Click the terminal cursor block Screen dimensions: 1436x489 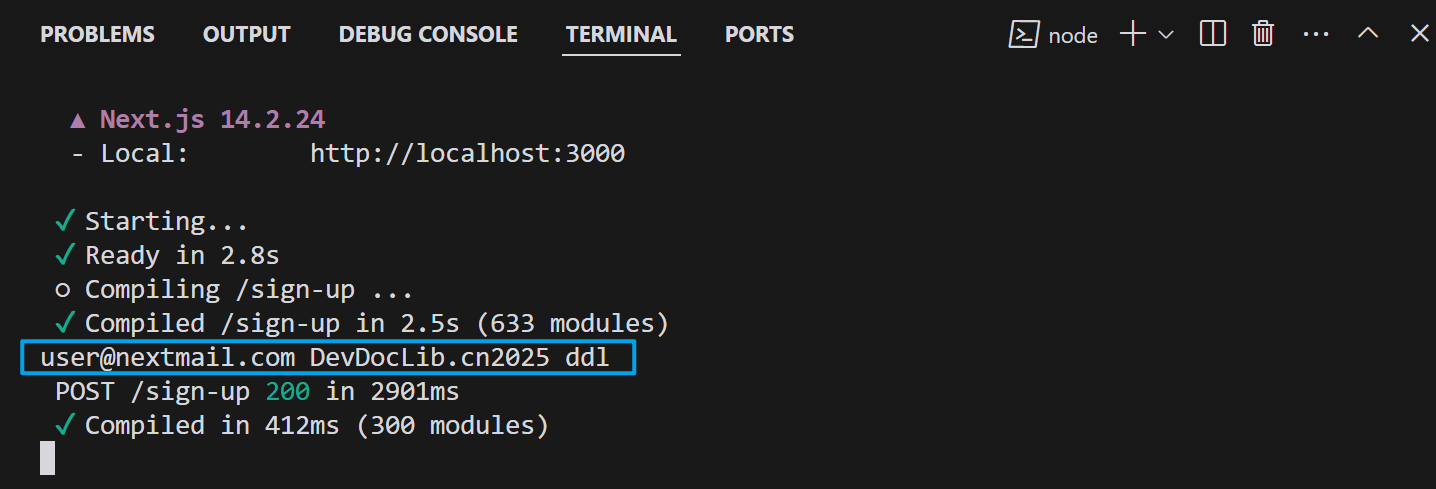point(47,458)
